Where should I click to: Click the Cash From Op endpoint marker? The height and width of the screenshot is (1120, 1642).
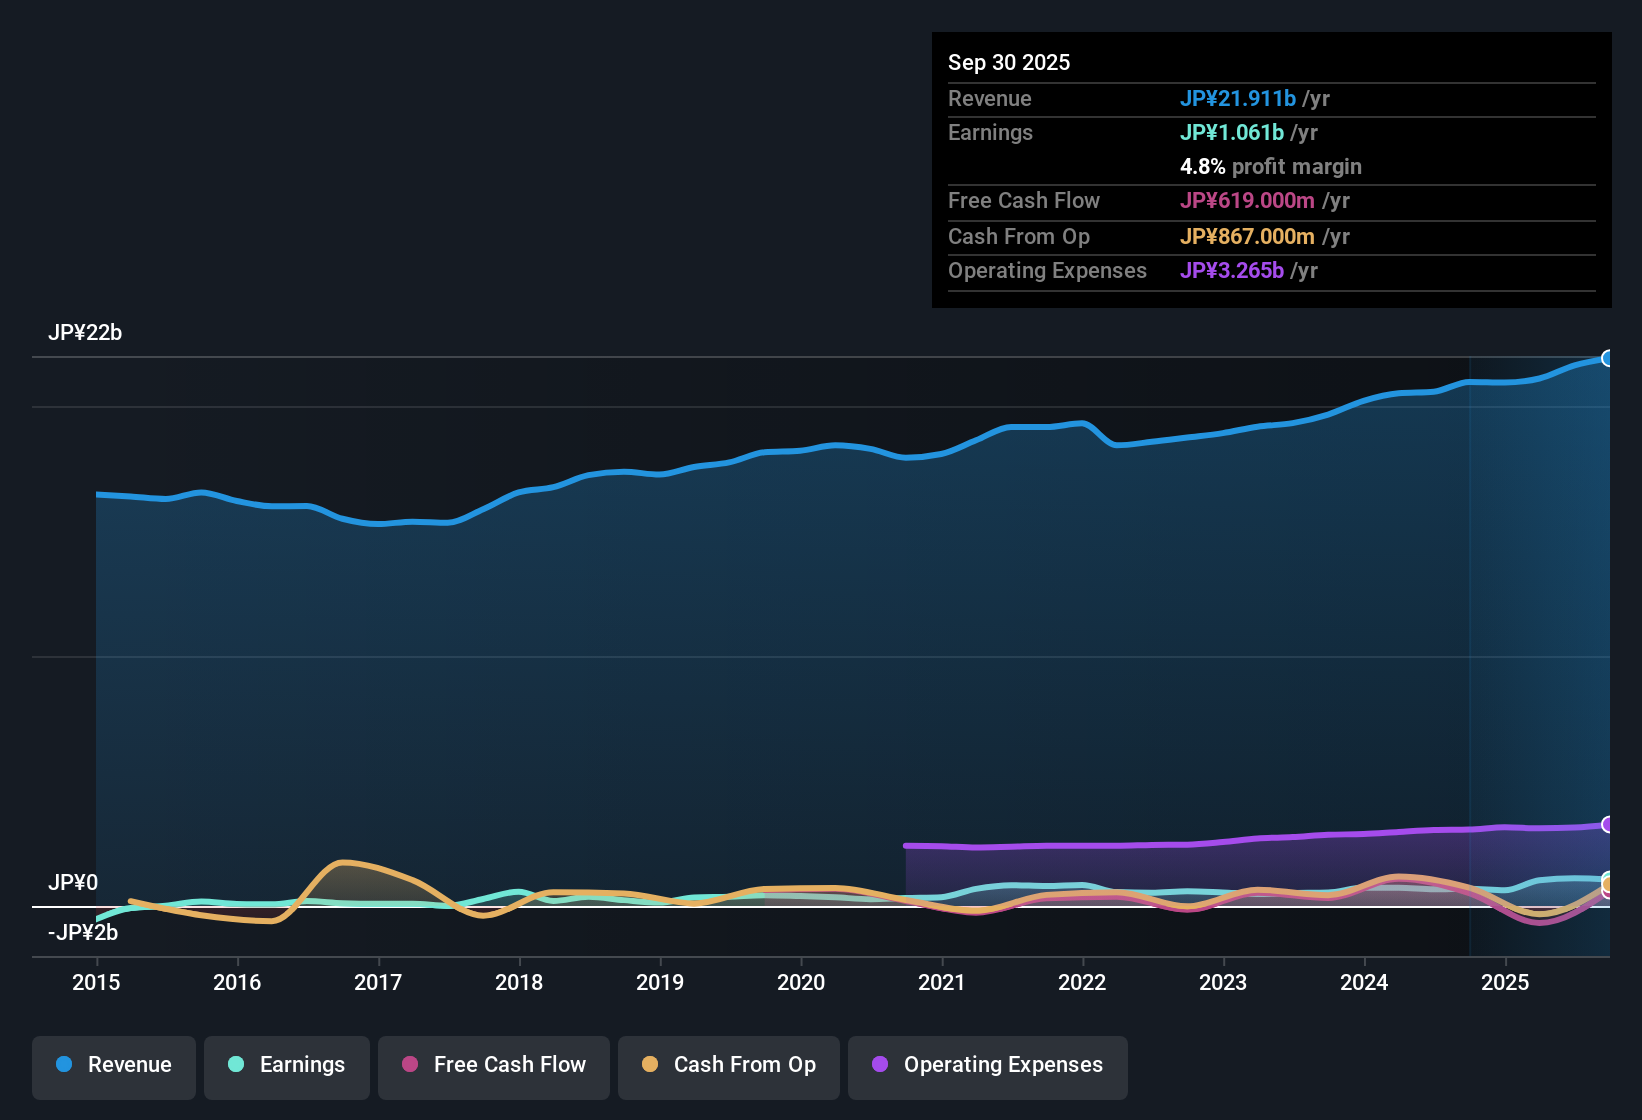(x=1605, y=885)
